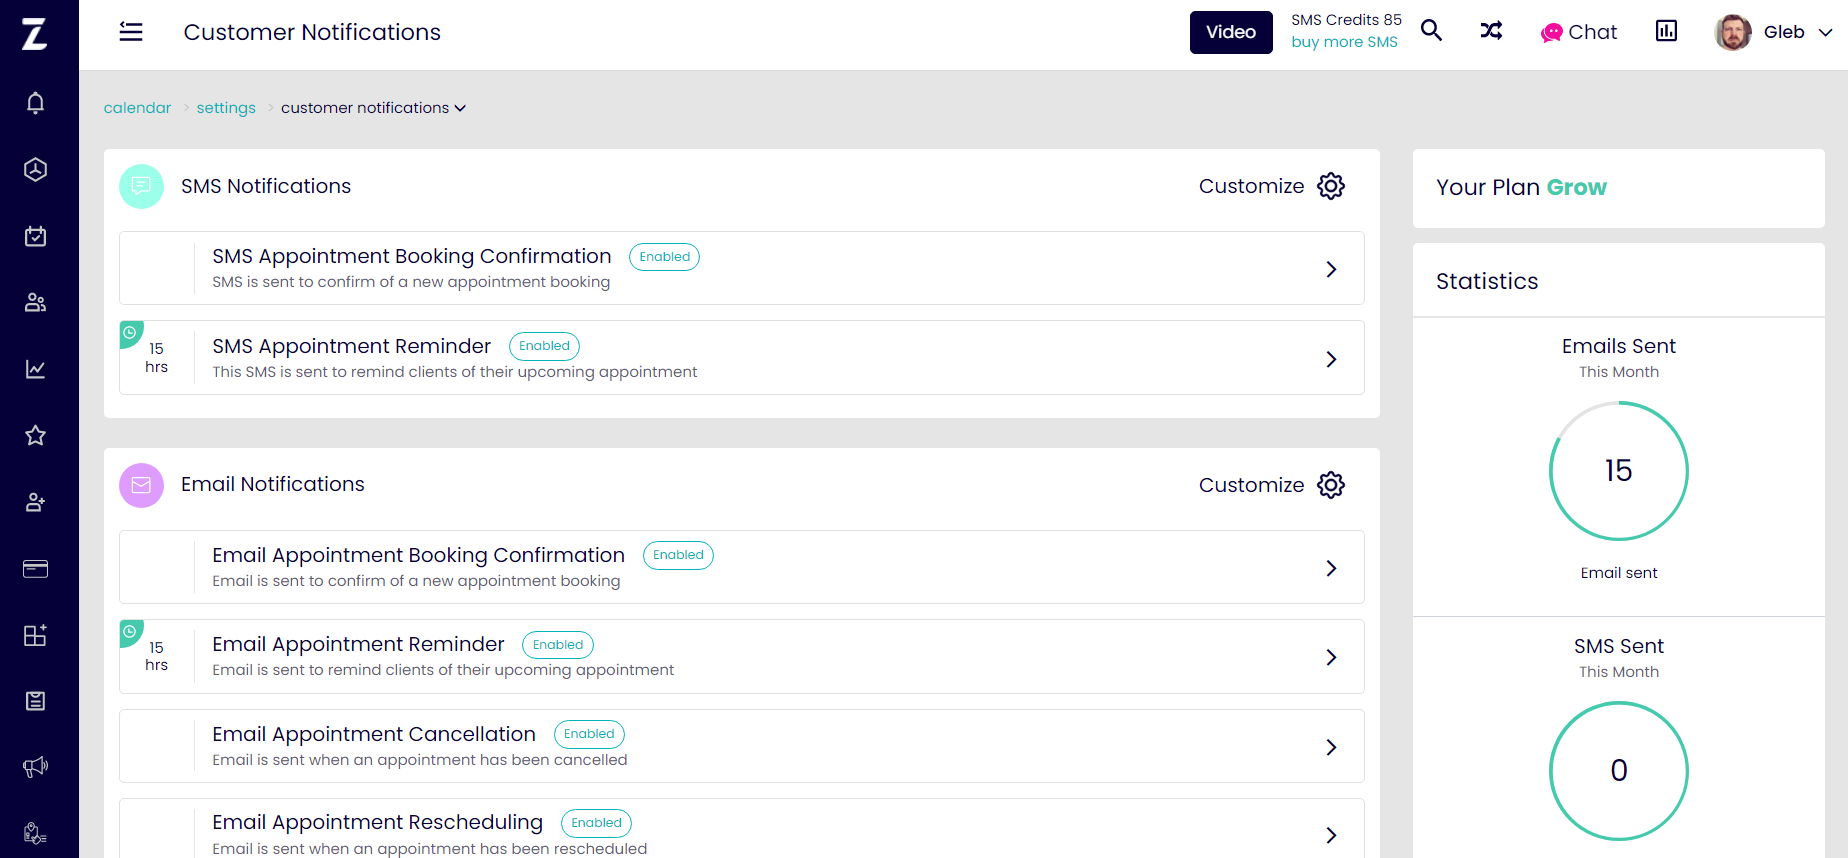Viewport: 1848px width, 858px height.
Task: Open the Chat link in header
Action: 1579,32
